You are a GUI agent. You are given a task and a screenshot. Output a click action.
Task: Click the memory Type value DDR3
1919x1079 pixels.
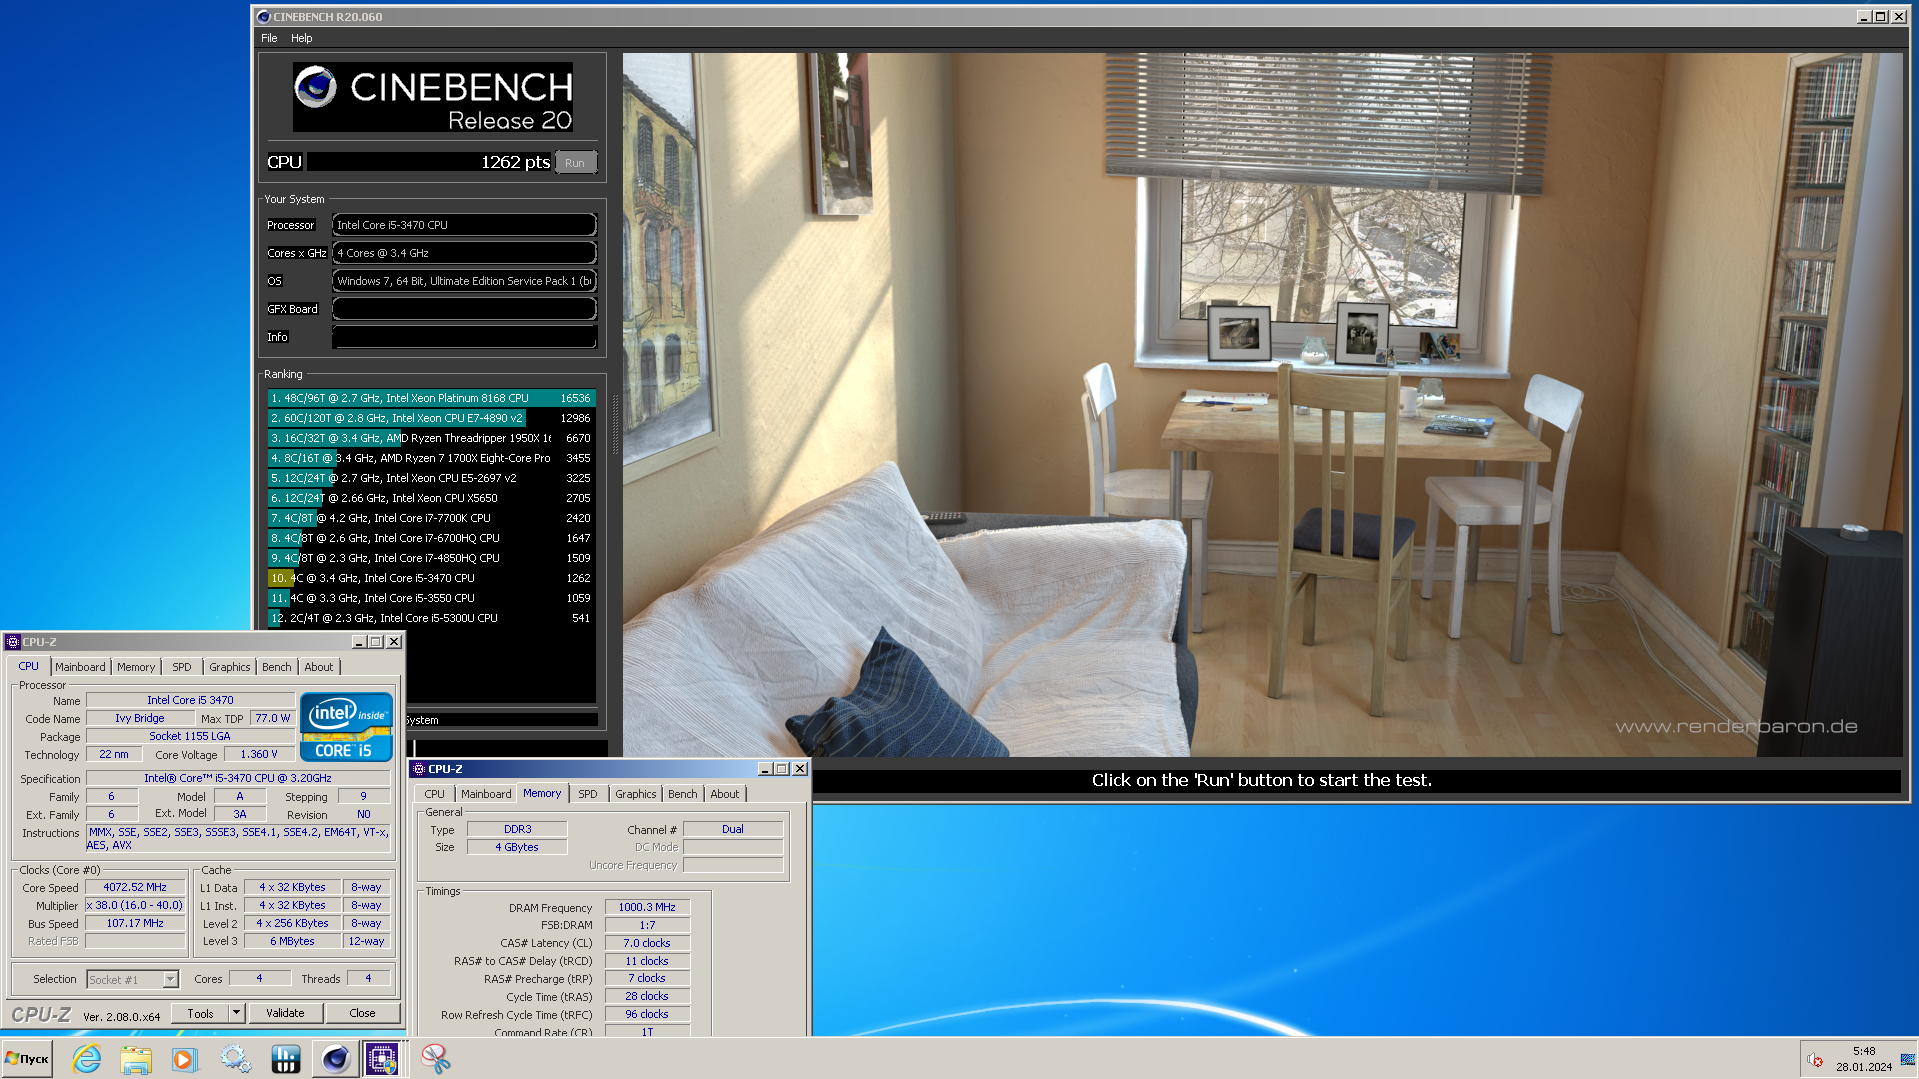click(x=517, y=829)
